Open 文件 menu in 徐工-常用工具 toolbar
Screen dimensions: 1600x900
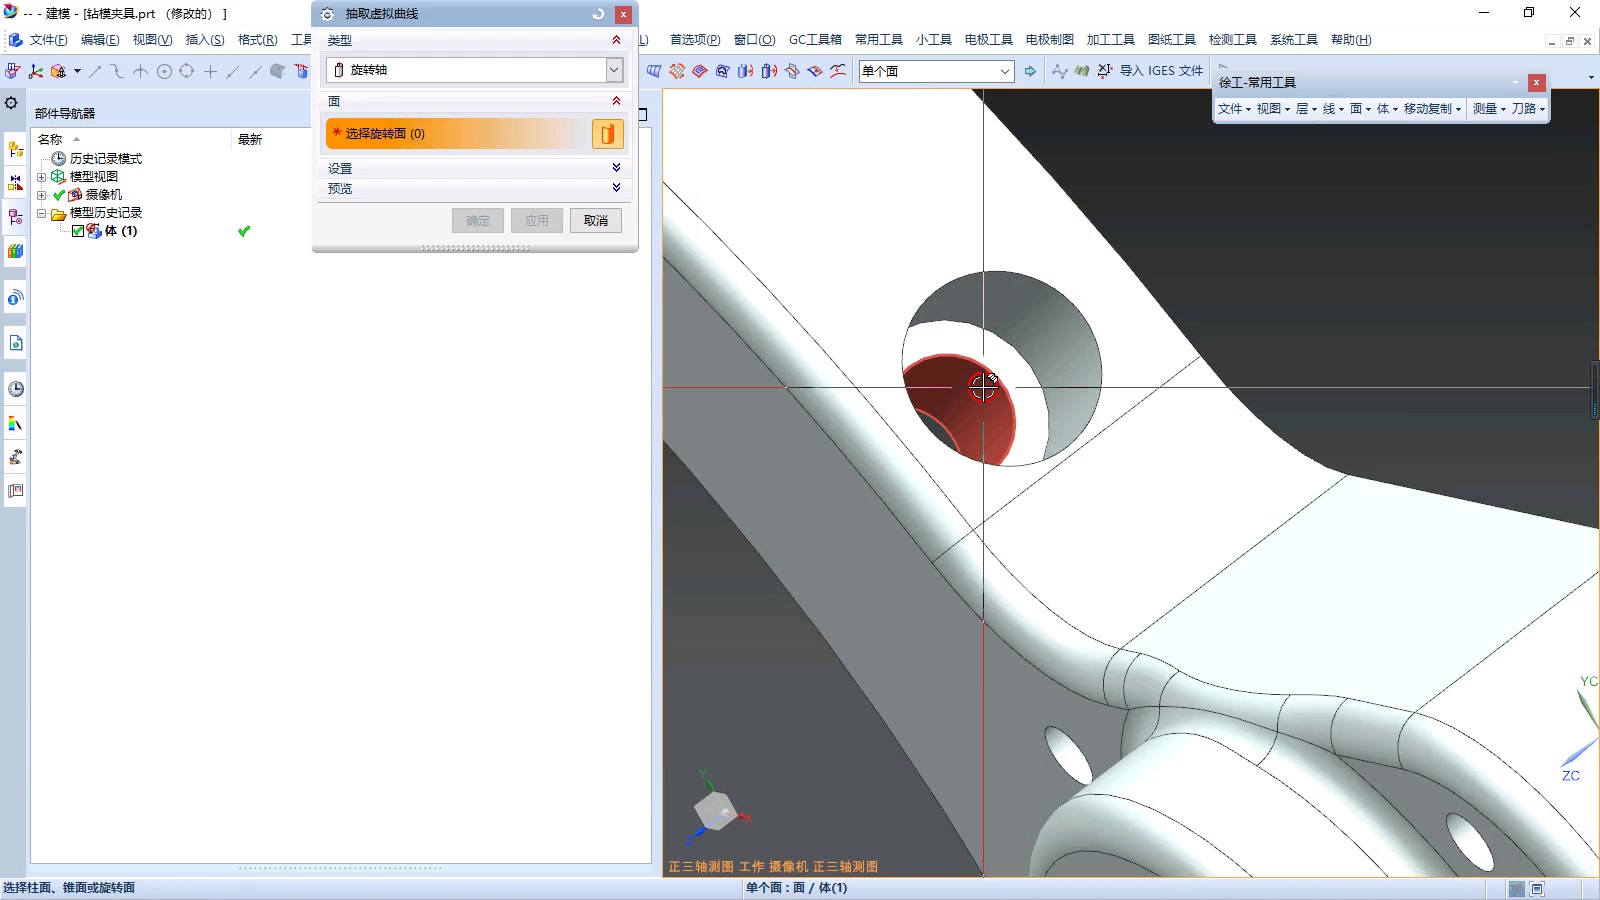pos(1234,109)
